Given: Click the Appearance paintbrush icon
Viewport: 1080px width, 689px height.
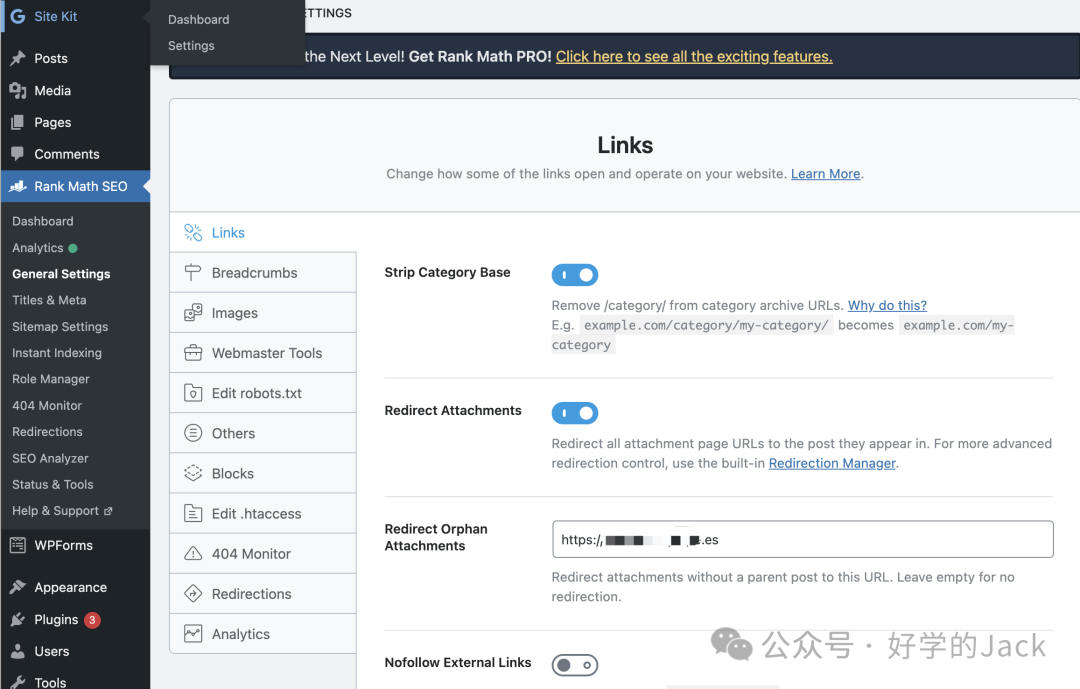Looking at the screenshot, I should click(18, 587).
